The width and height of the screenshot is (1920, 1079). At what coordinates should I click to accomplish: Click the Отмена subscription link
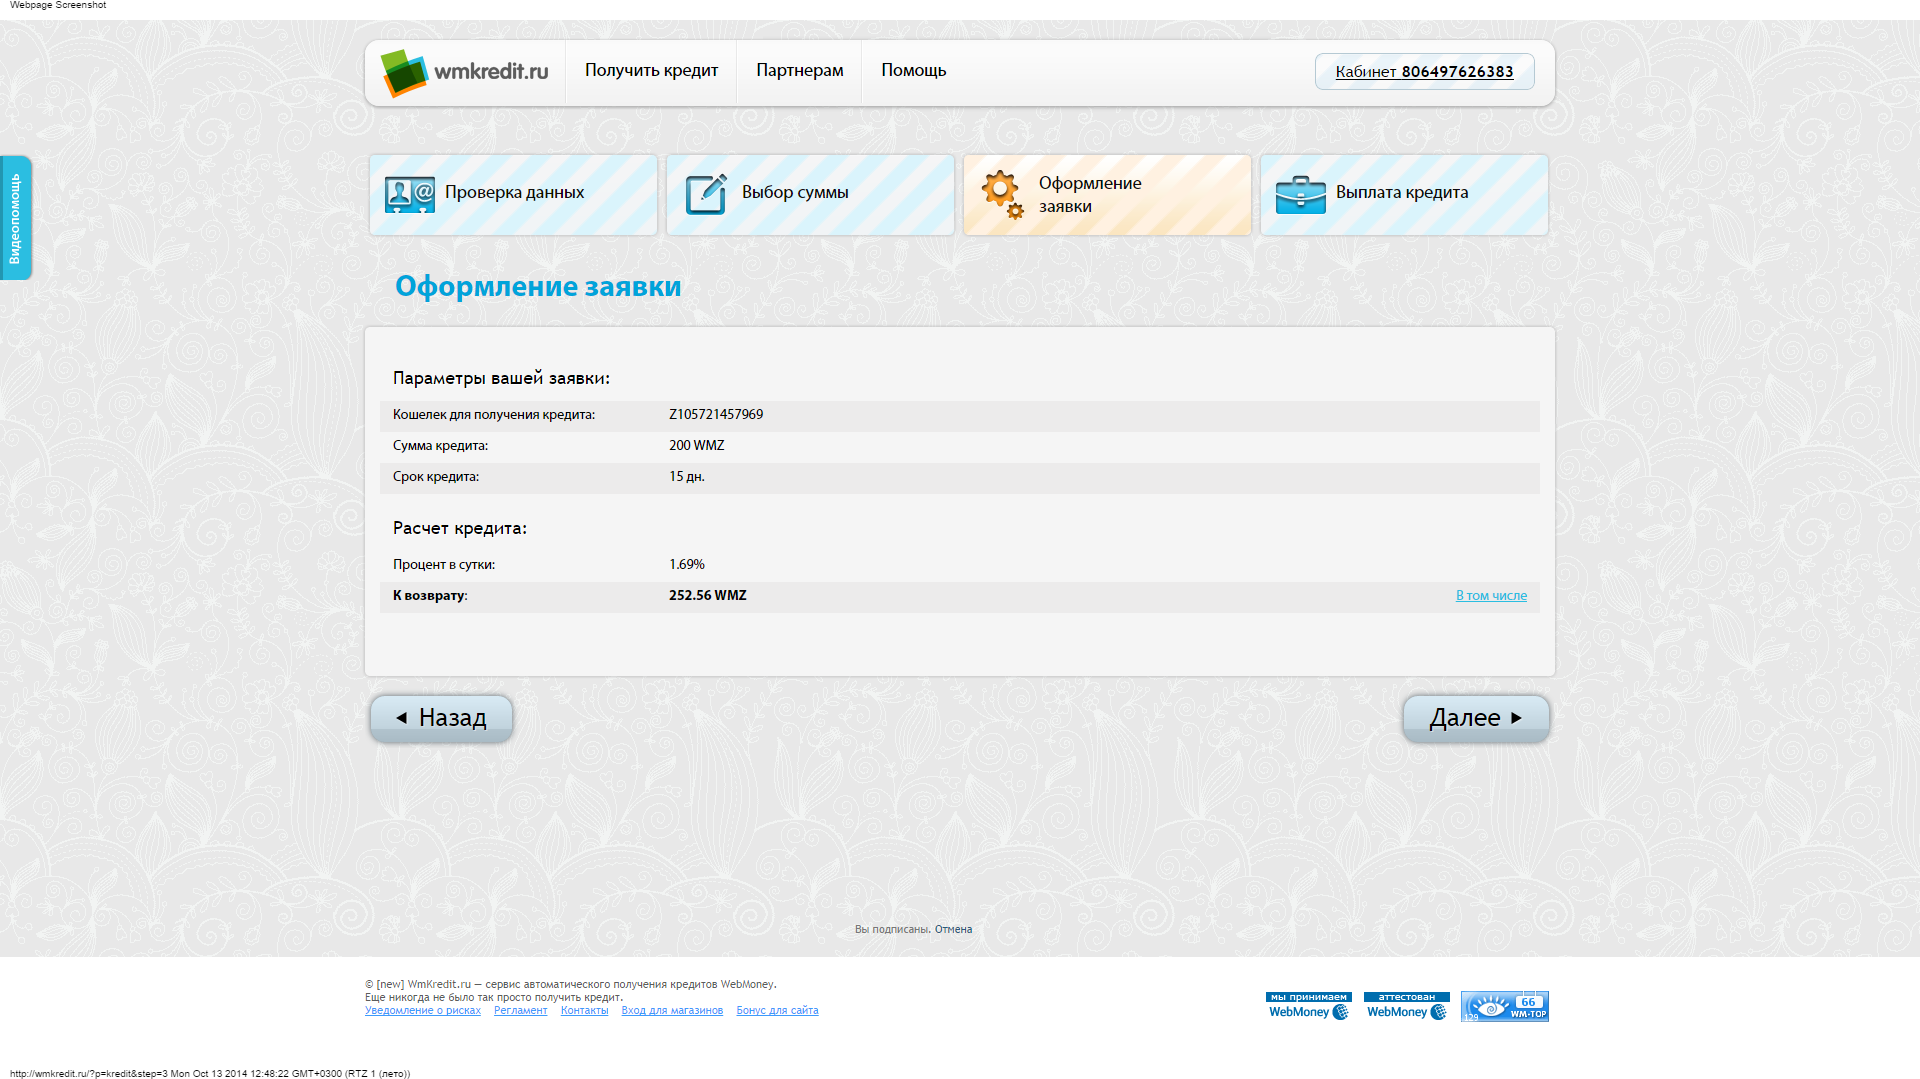pyautogui.click(x=953, y=930)
